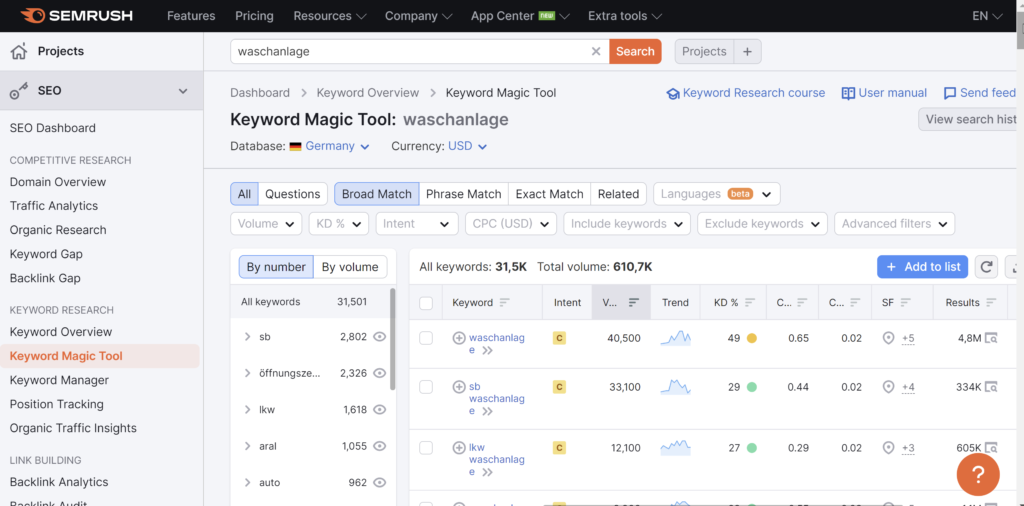Check the waschanlage row checkbox

426,338
